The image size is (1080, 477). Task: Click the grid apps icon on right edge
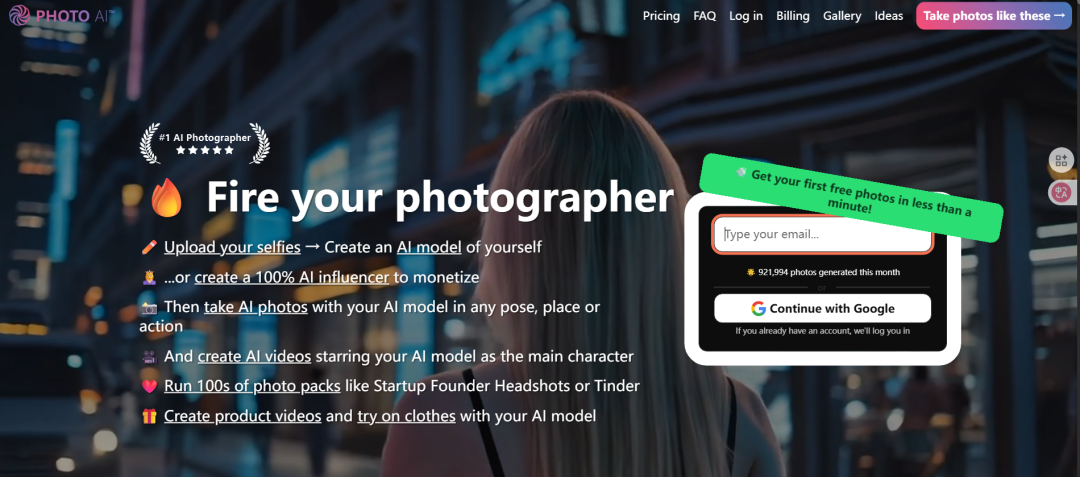1061,161
